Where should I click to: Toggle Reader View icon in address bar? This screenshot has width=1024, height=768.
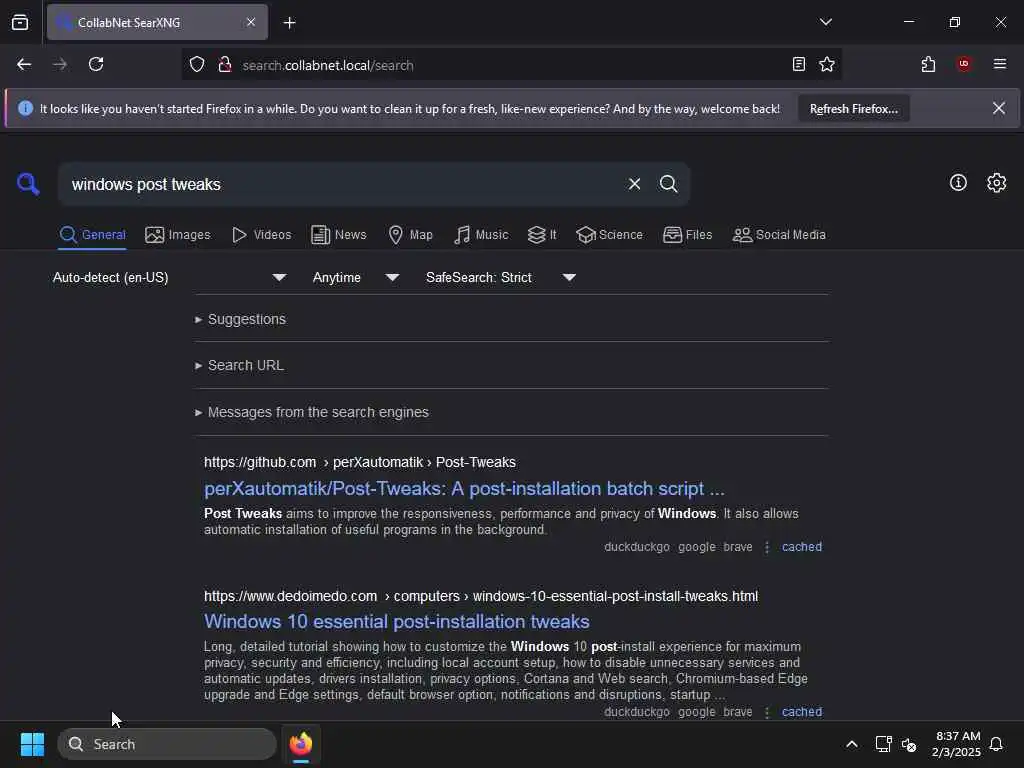click(798, 65)
